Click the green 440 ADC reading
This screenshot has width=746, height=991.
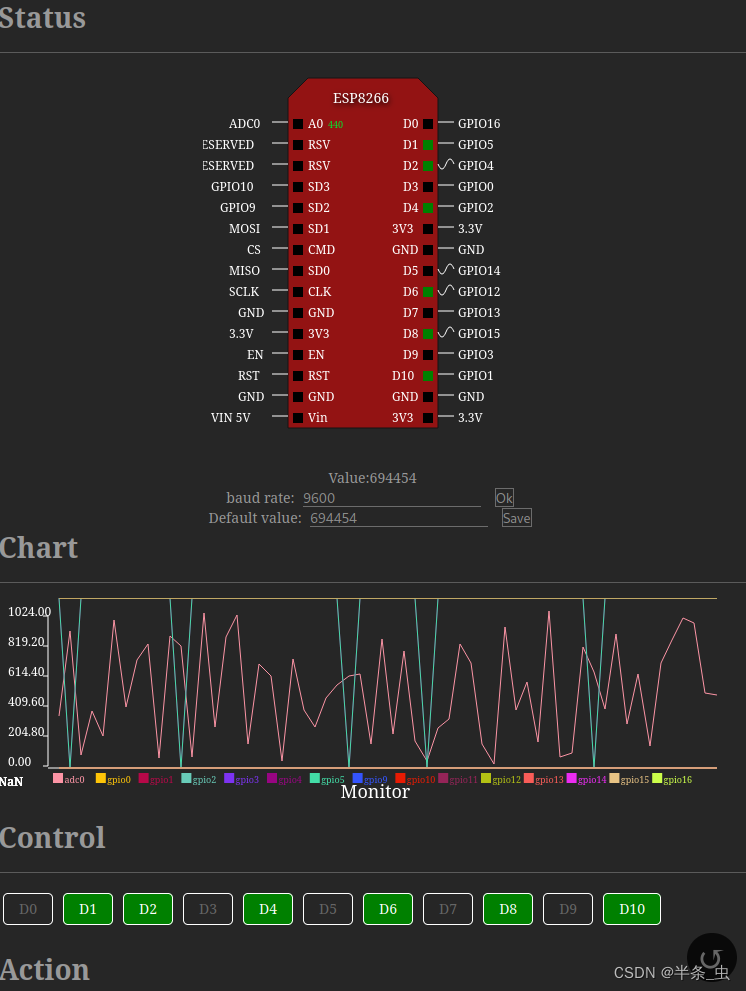point(336,125)
